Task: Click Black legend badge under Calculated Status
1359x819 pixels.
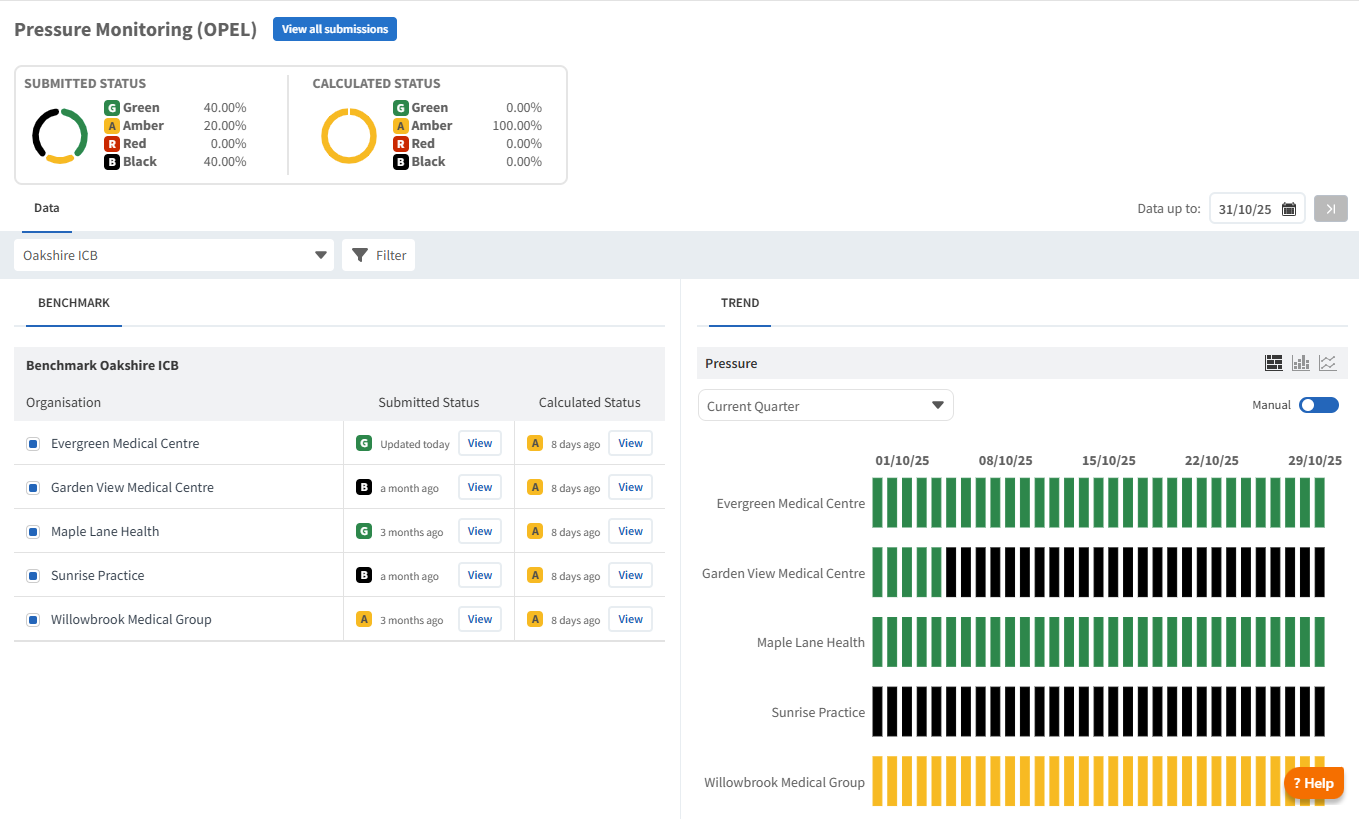Action: coord(401,161)
